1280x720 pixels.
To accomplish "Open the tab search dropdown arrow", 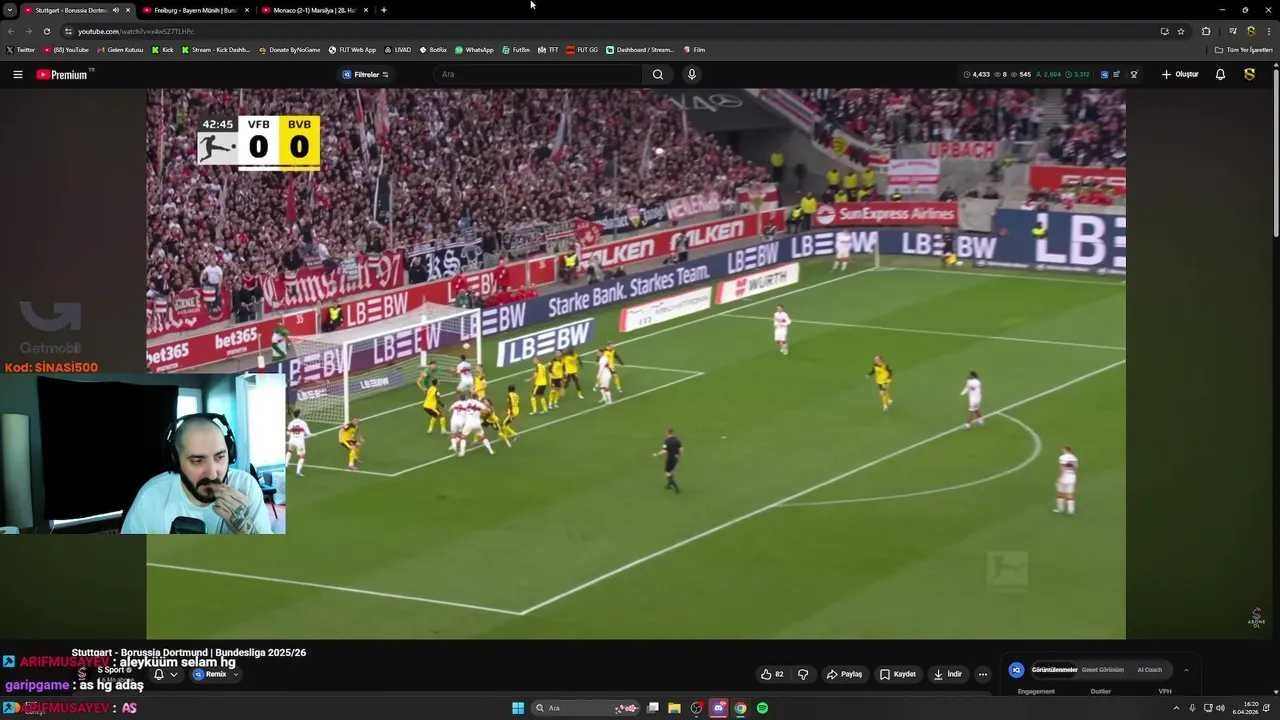I will point(11,10).
